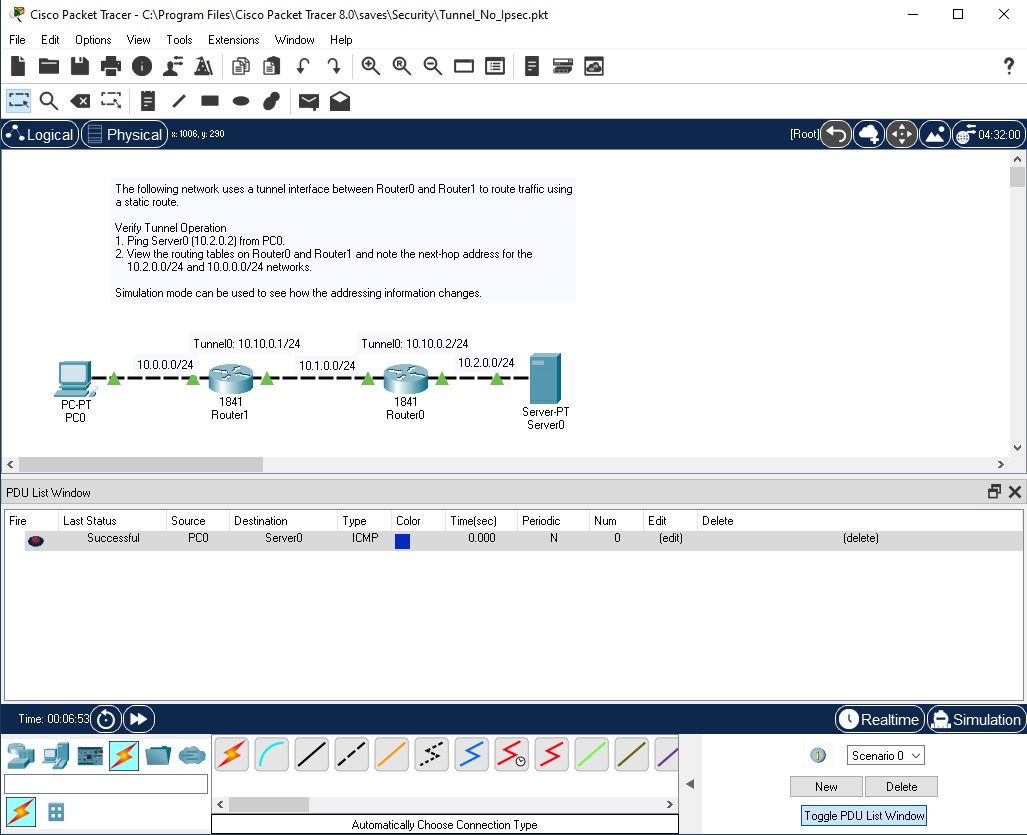Click the Power Cycle Devices button
The image size is (1027, 835).
[x=105, y=719]
